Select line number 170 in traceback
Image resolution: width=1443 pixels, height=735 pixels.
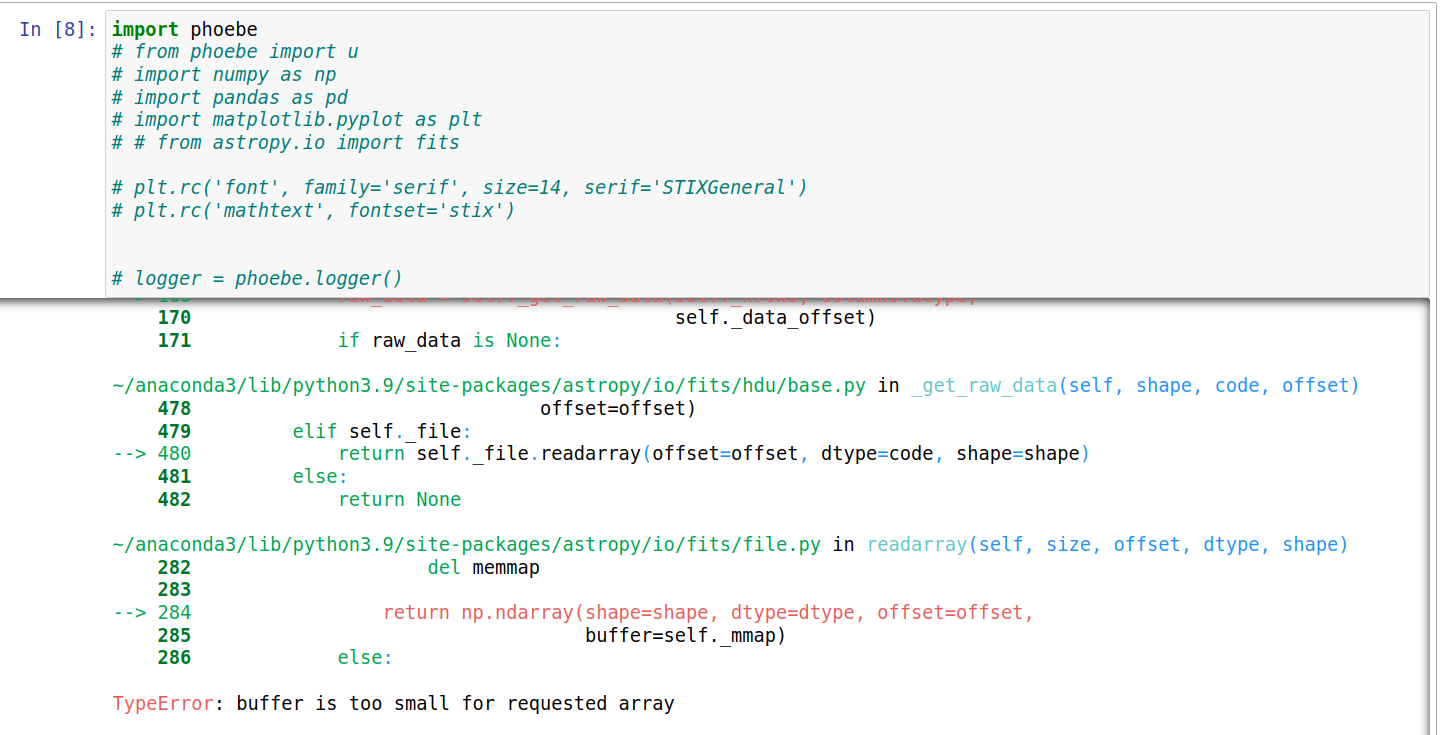(174, 317)
